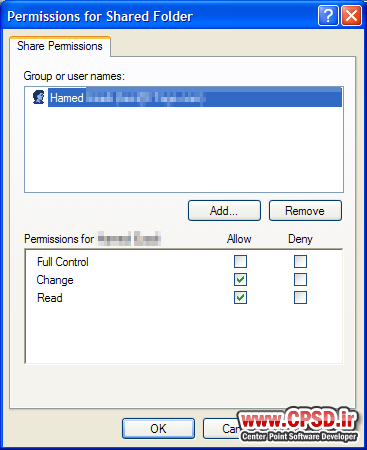Viewport: 367px width, 450px height.
Task: Switch to the Share Permissions tab
Action: [60, 46]
